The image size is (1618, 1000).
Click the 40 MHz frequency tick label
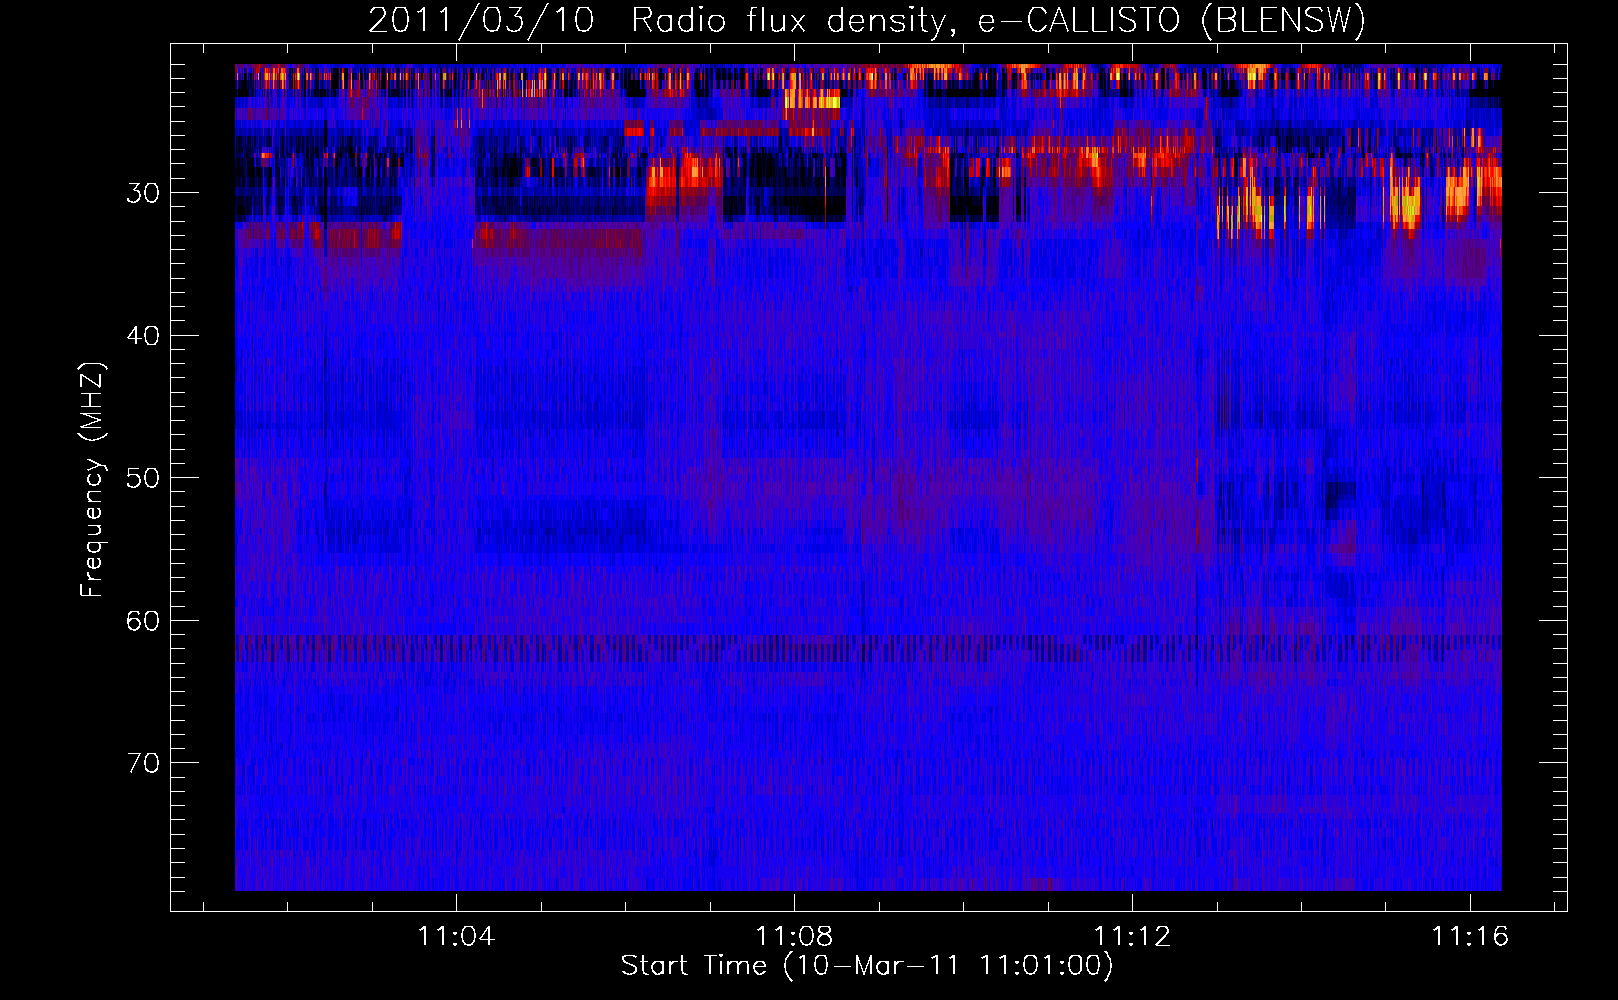coord(143,335)
